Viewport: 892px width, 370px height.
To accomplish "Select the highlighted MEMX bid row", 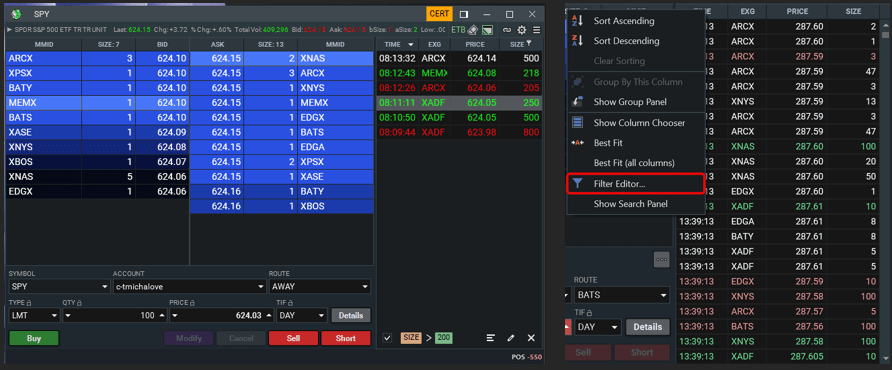I will click(x=97, y=102).
